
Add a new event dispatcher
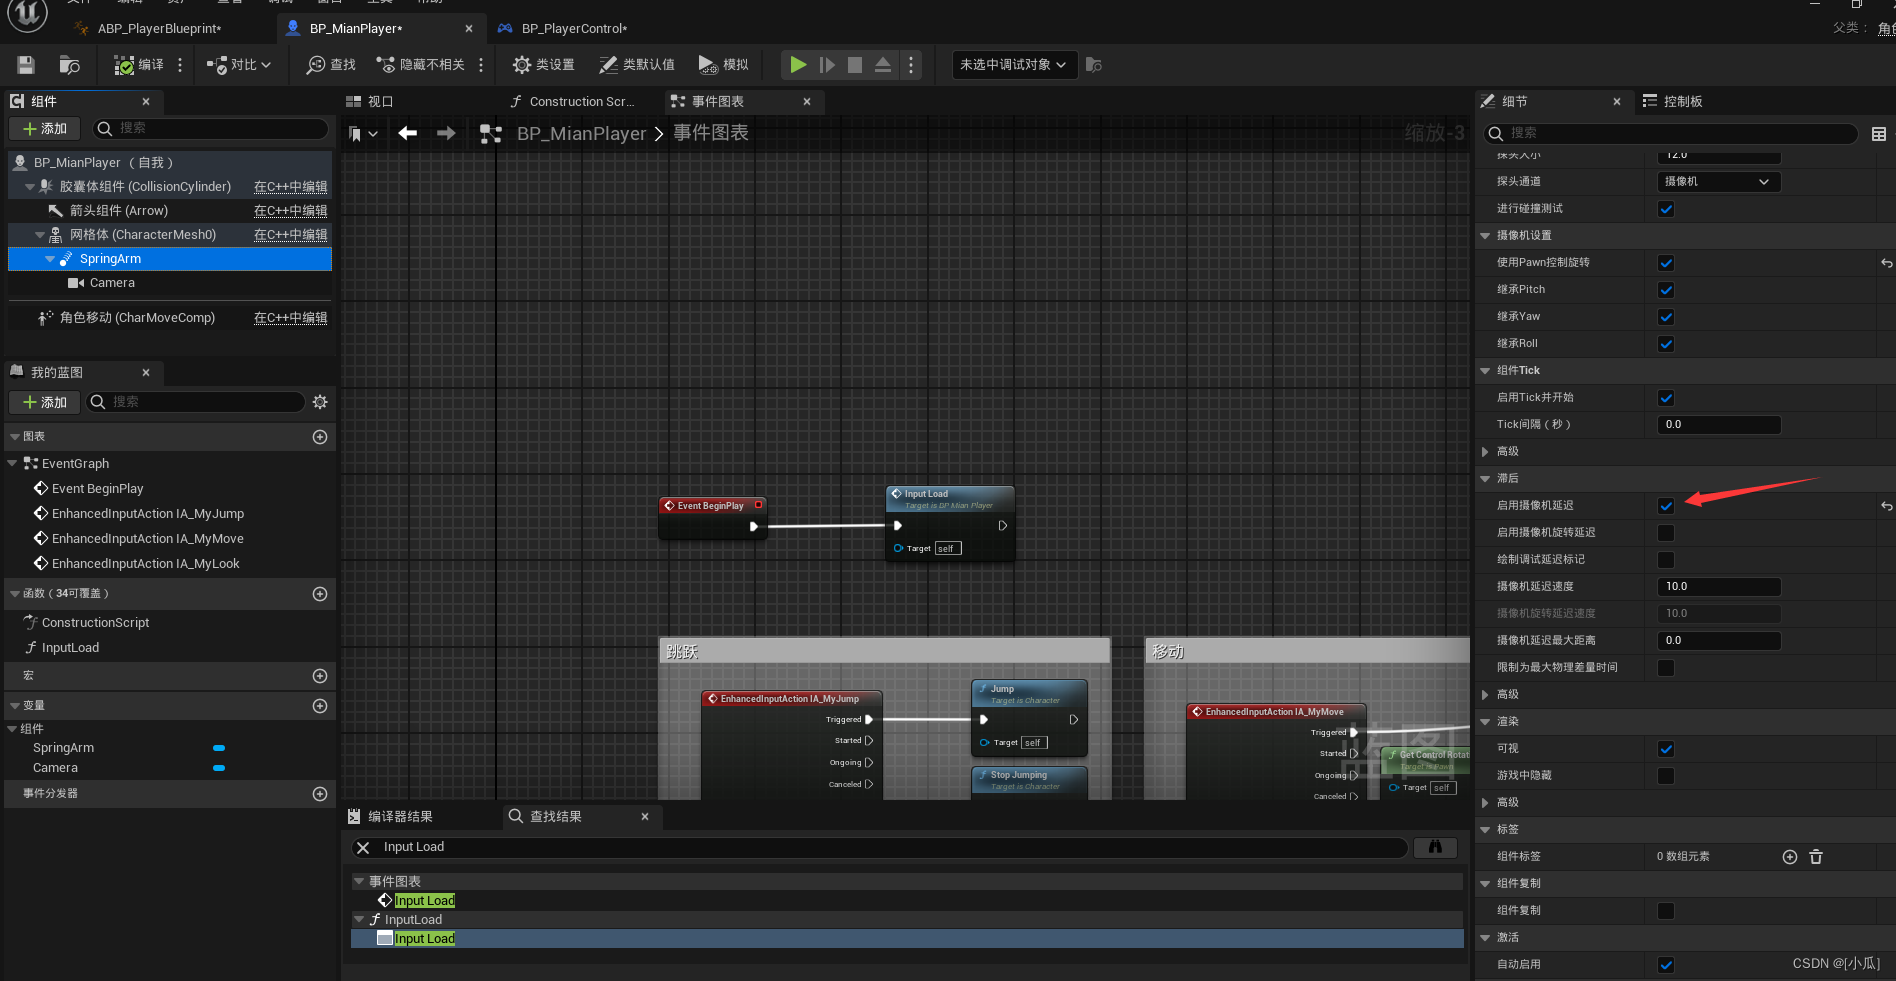pos(320,794)
